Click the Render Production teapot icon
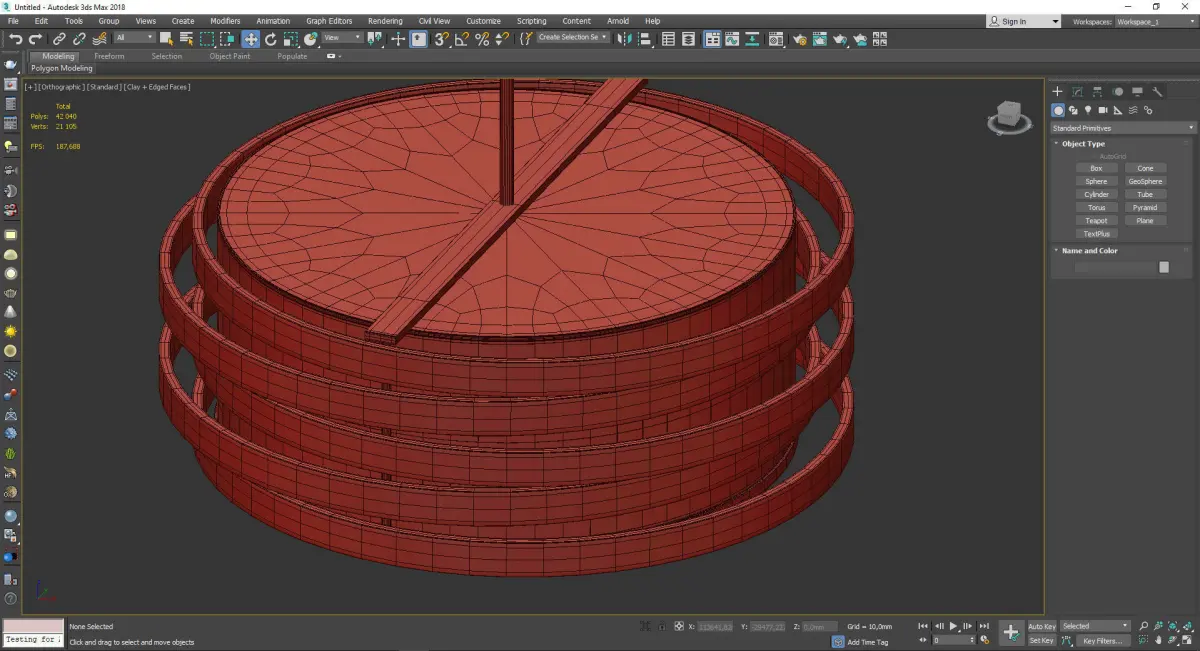 [840, 39]
